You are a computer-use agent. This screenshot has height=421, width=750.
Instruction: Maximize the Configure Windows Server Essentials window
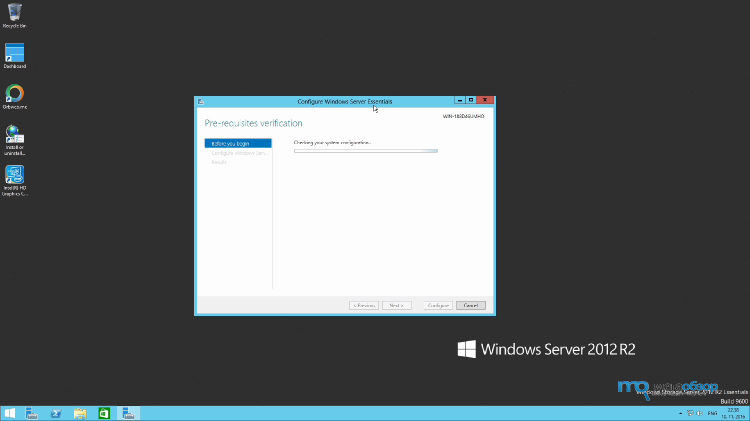[x=471, y=100]
